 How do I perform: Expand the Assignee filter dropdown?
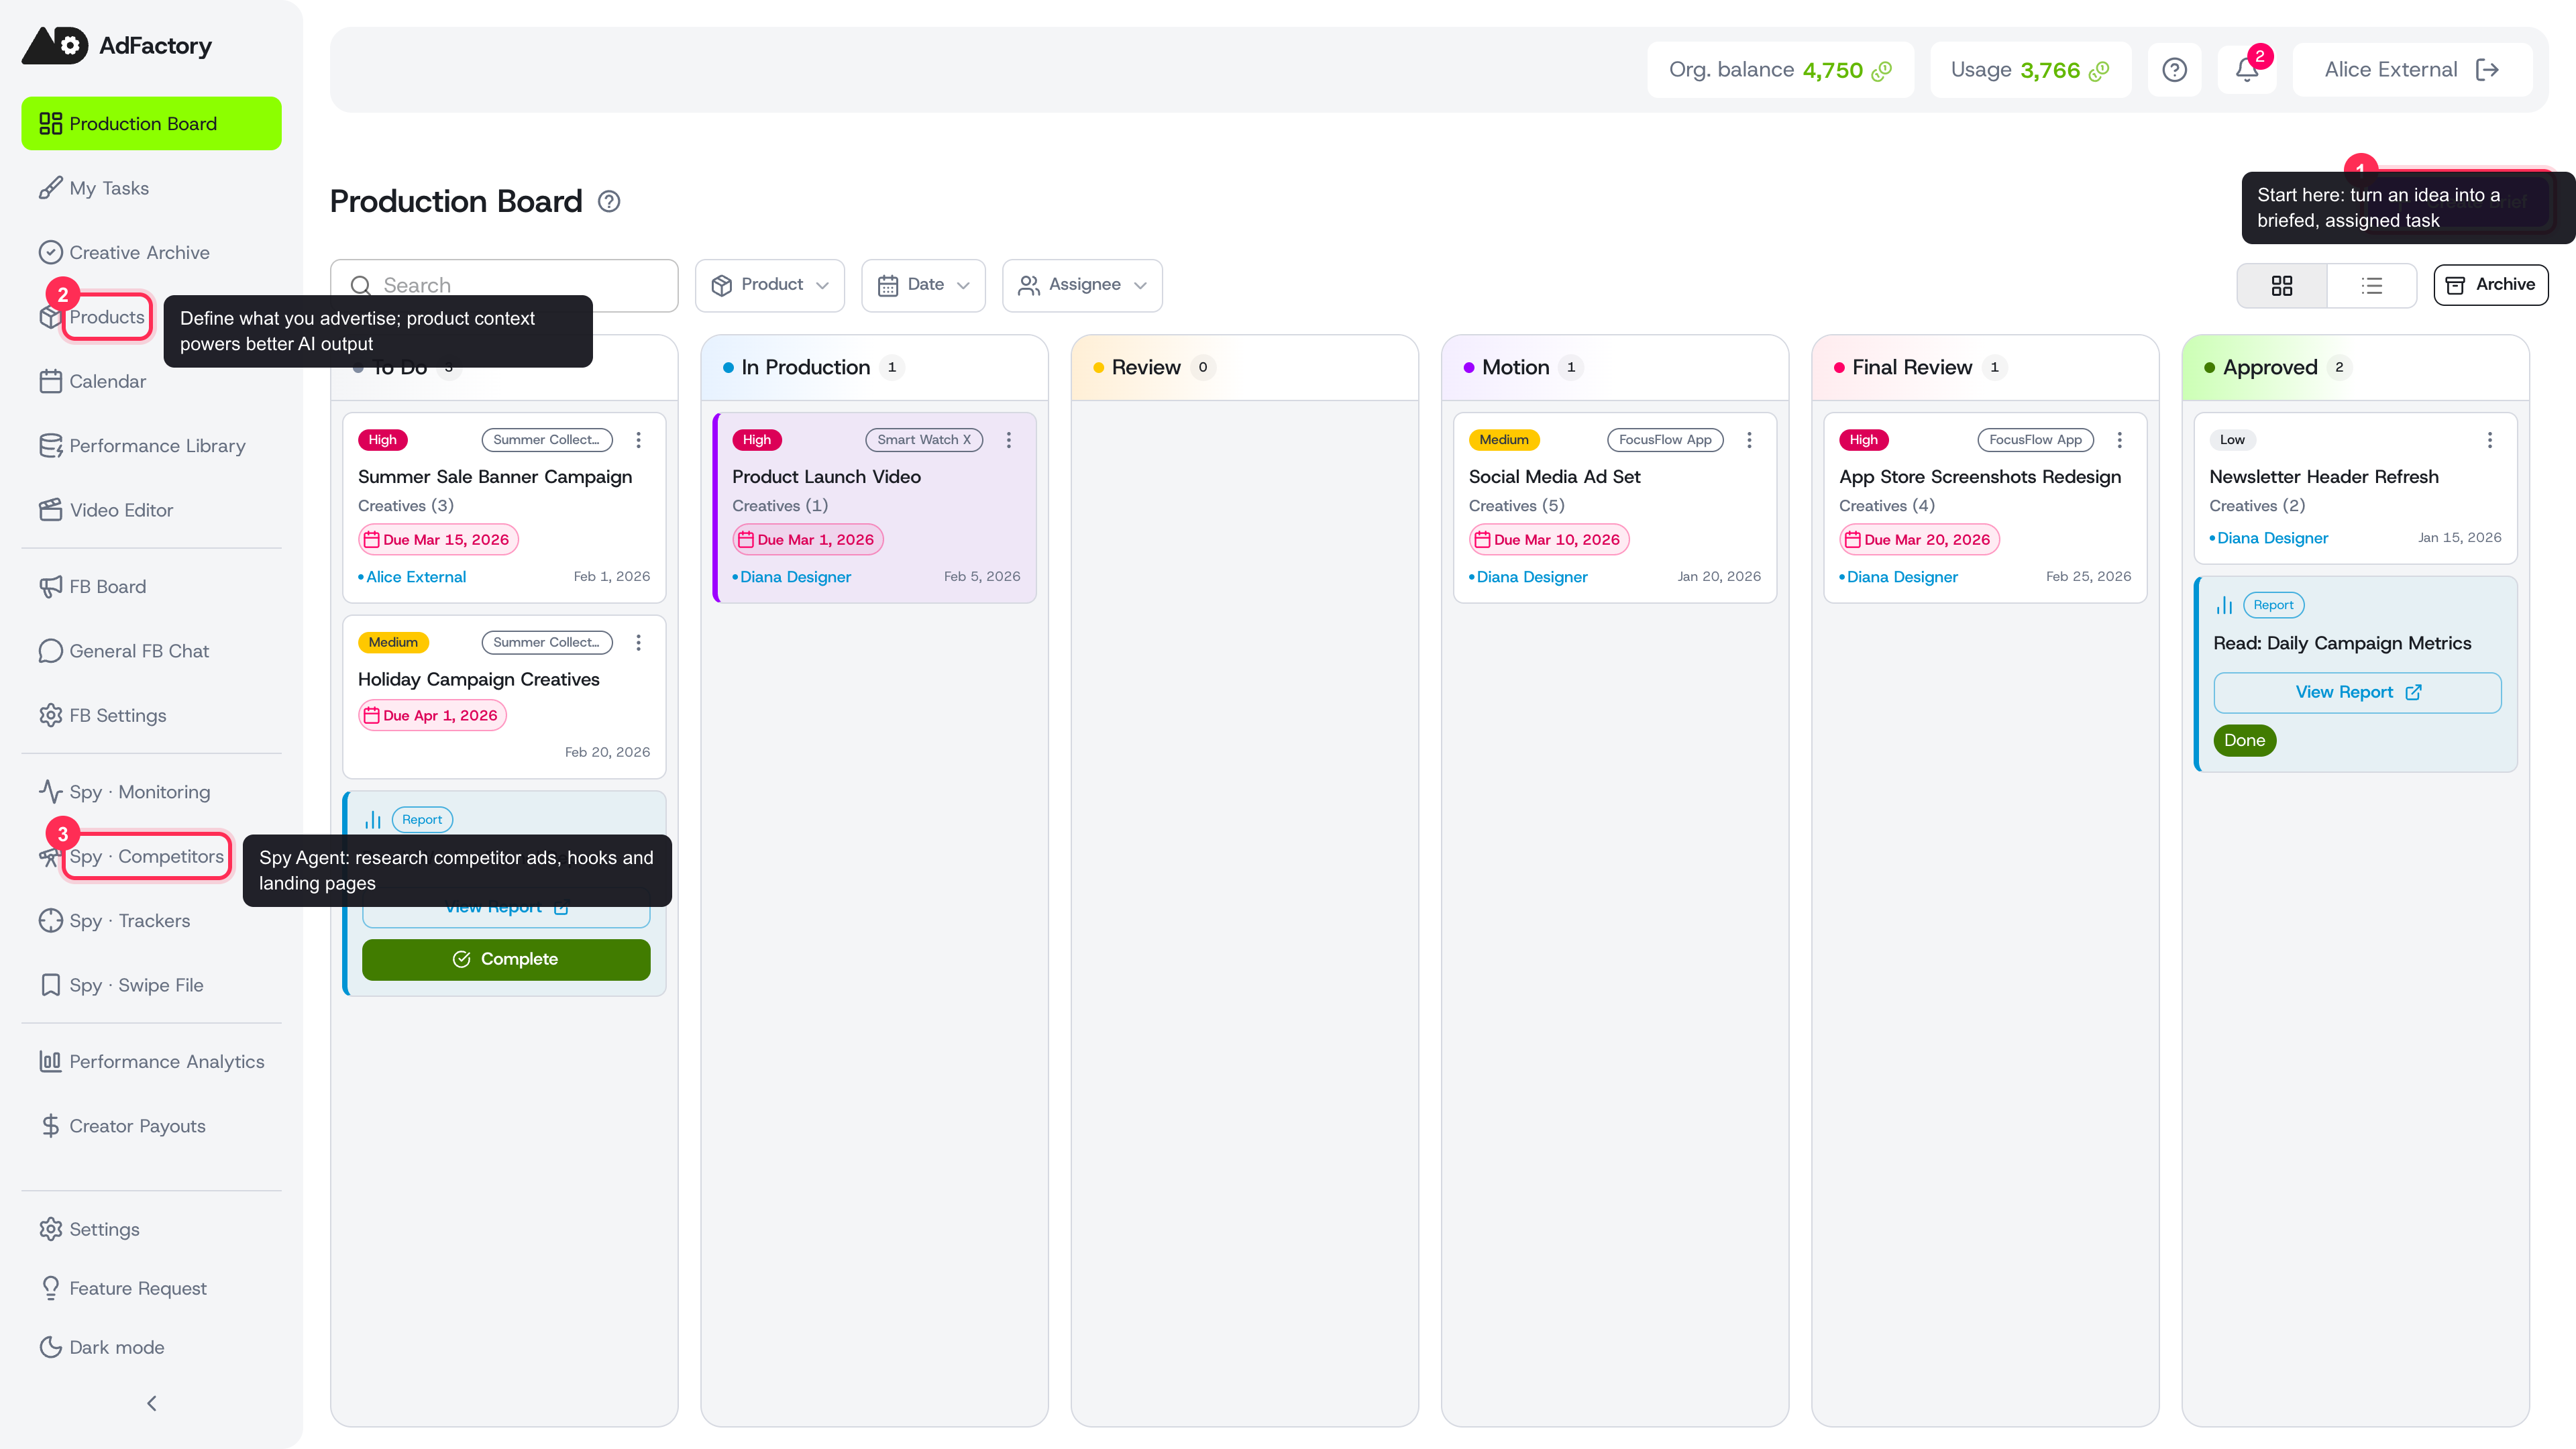click(x=1082, y=285)
